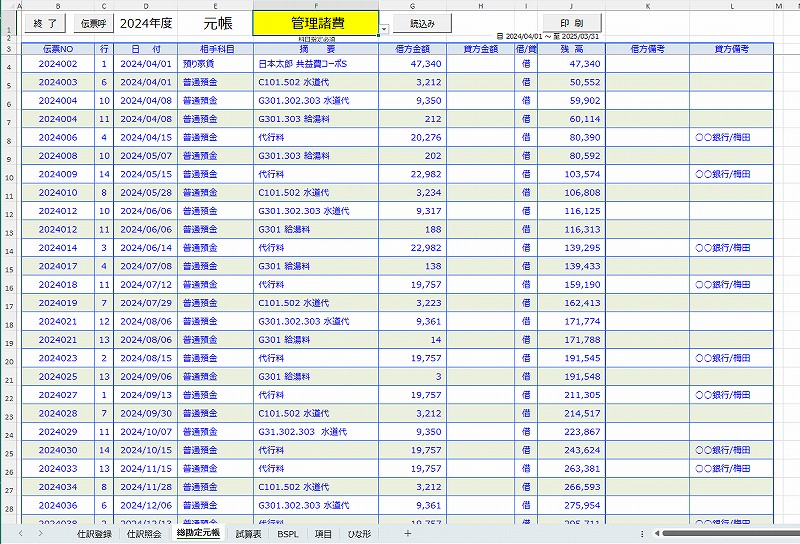Image resolution: width=800 pixels, height=544 pixels.
Task: Open the 項目 sheet tab
Action: 323,534
